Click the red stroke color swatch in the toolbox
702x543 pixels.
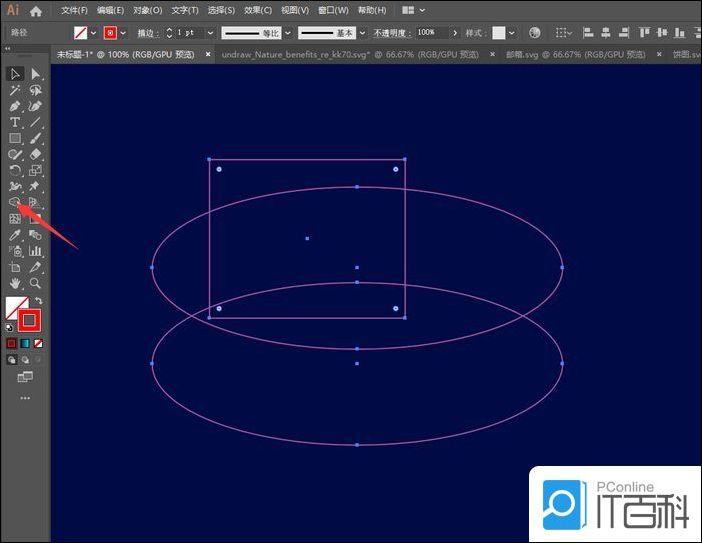pos(31,320)
